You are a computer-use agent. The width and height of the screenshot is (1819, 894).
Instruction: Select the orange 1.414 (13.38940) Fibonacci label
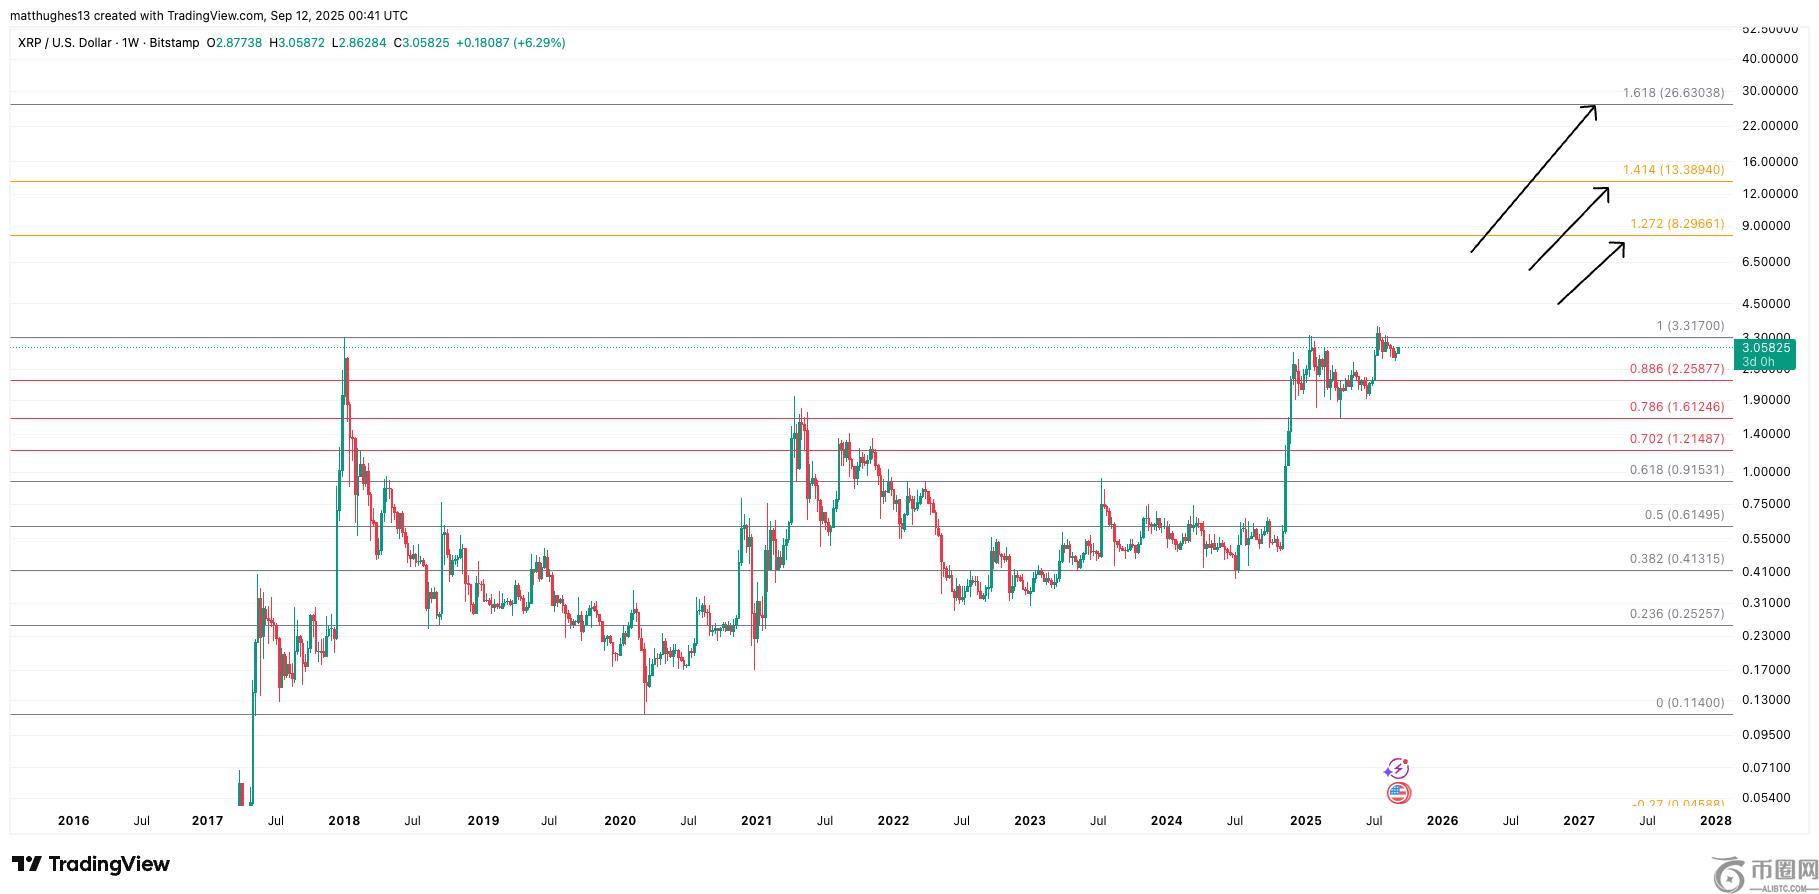1672,170
